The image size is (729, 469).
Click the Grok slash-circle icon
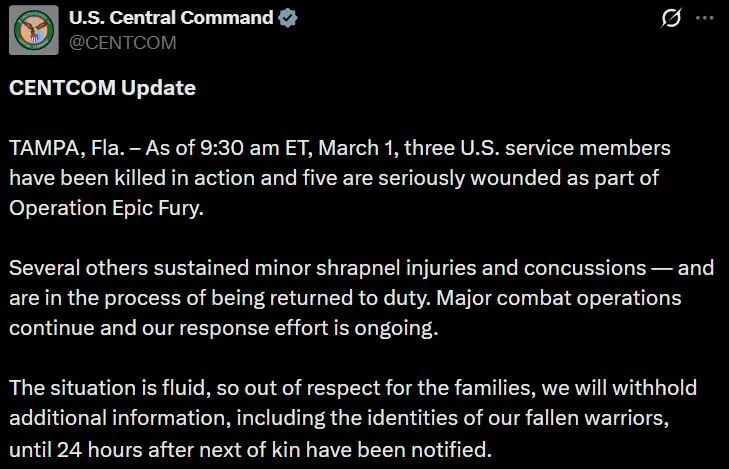click(x=672, y=19)
